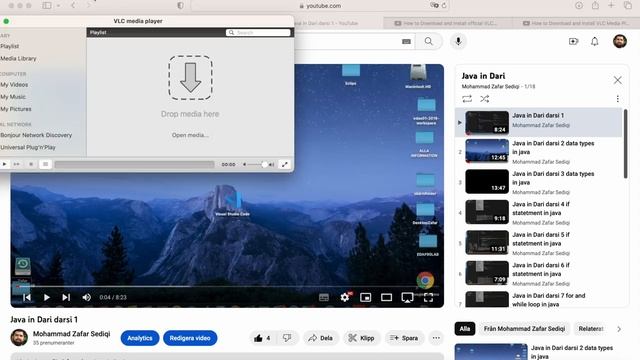
Task: Select the Relaterat filter chip
Action: pyautogui.click(x=591, y=329)
